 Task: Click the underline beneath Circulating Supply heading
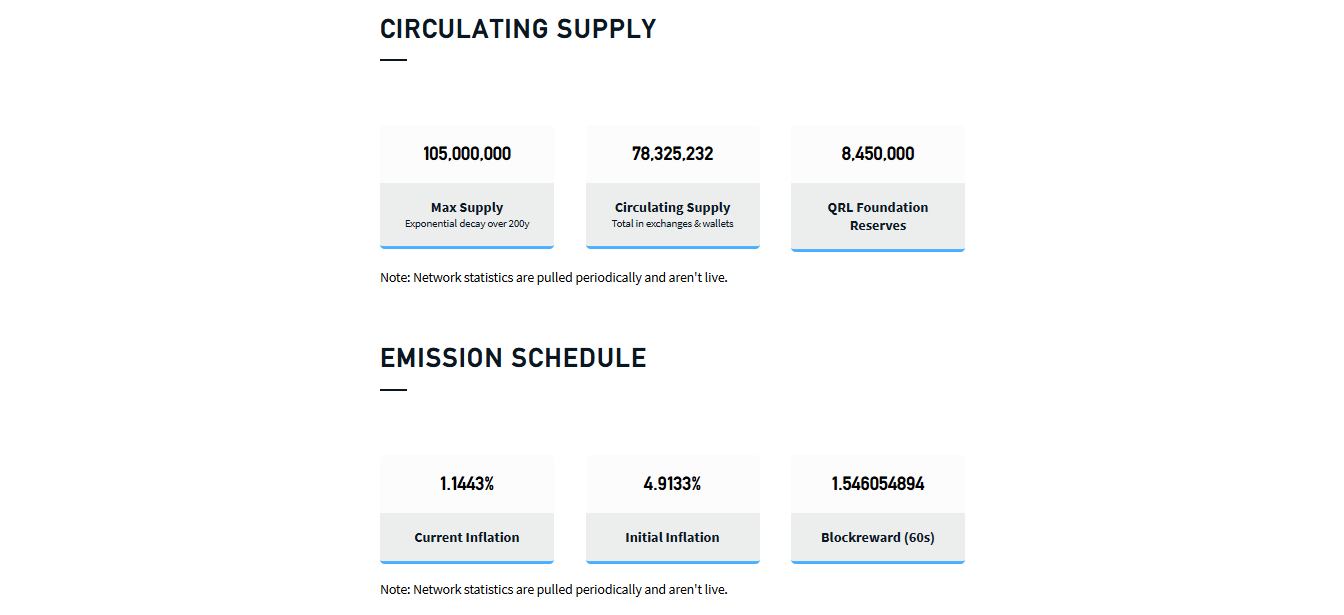click(x=393, y=60)
